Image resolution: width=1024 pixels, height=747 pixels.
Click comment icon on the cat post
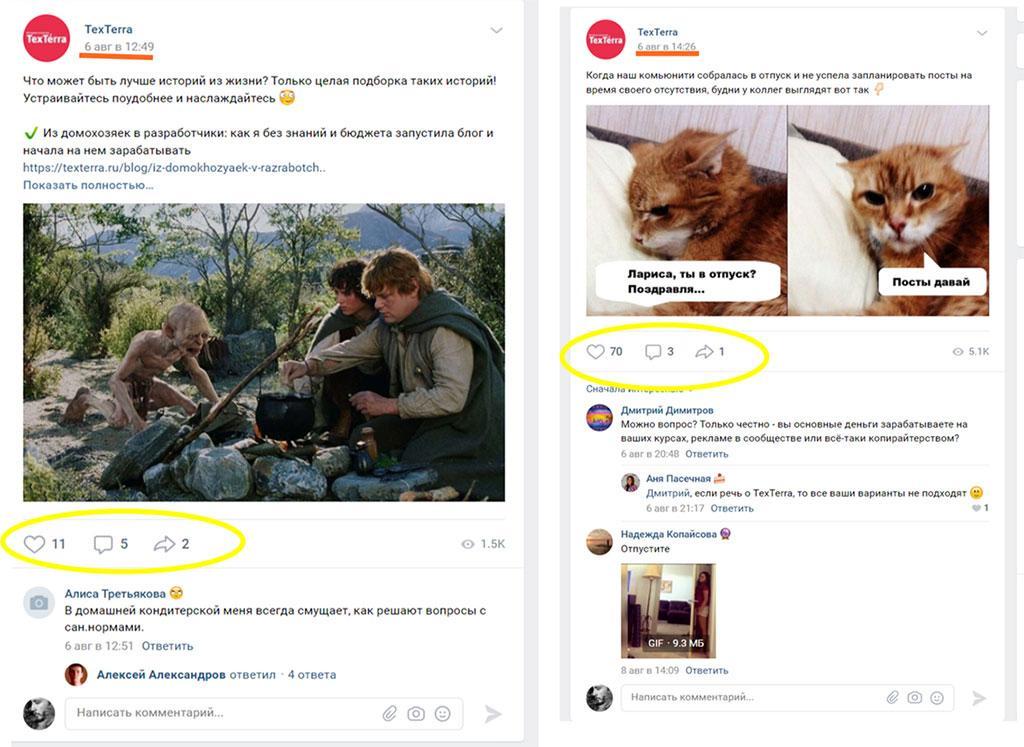(x=653, y=352)
